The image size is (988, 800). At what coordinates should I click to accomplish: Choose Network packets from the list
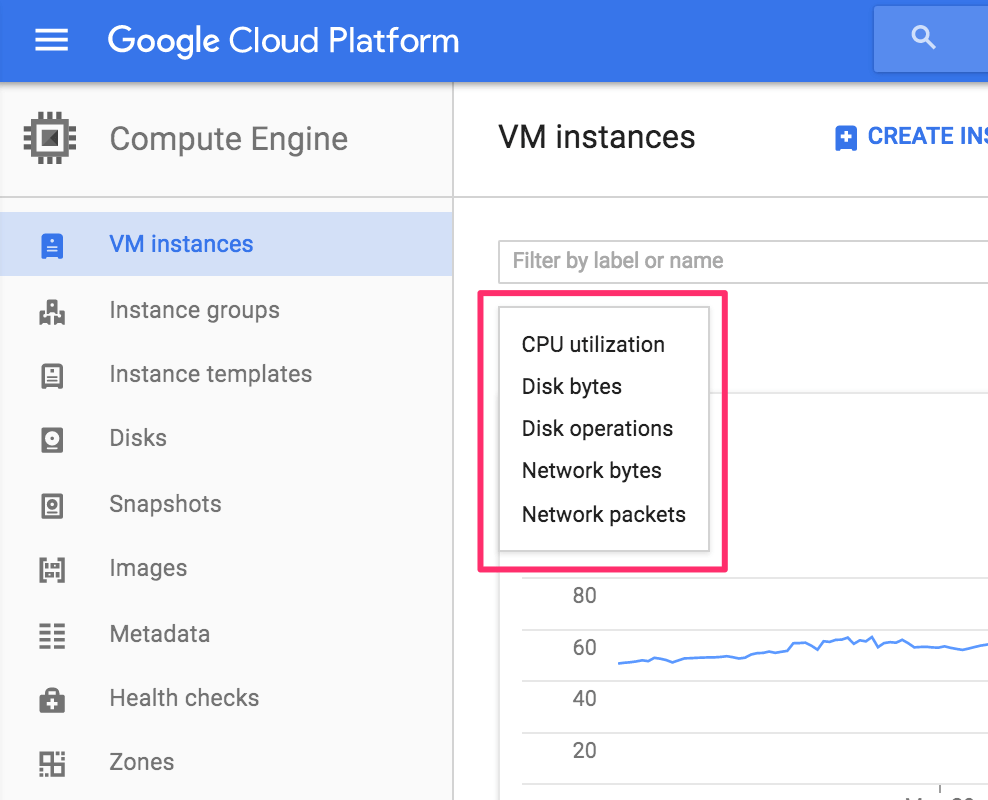(x=604, y=515)
